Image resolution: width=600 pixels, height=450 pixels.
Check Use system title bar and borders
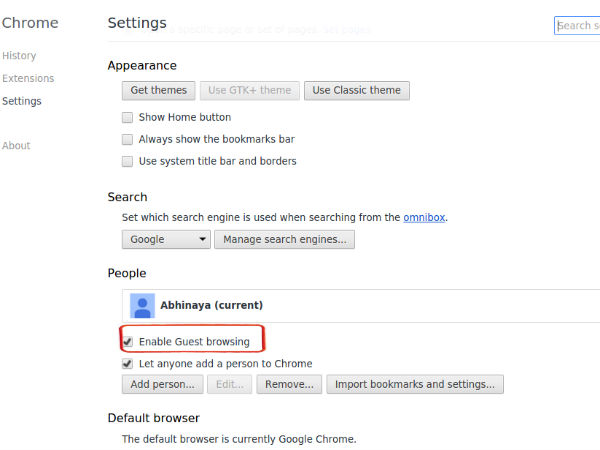point(127,161)
